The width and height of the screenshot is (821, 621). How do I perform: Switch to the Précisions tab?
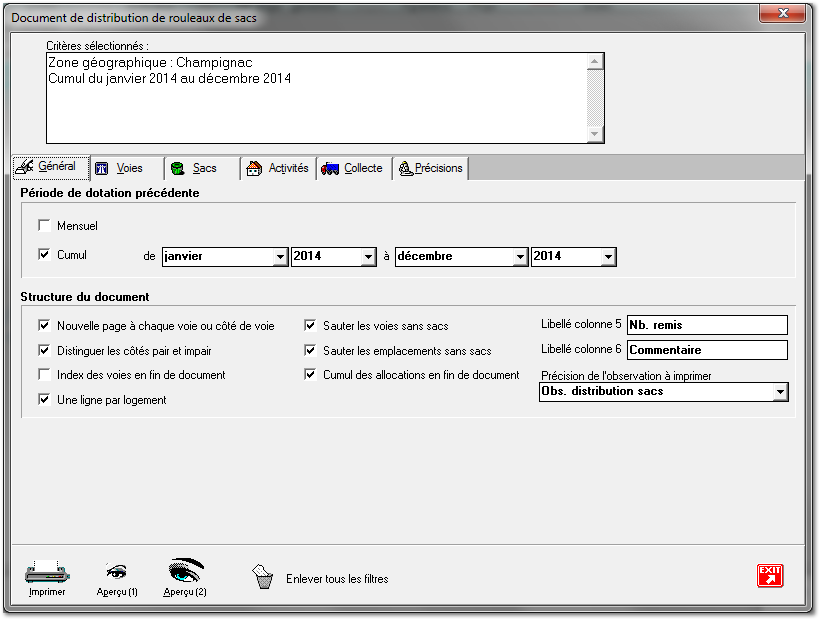(430, 168)
